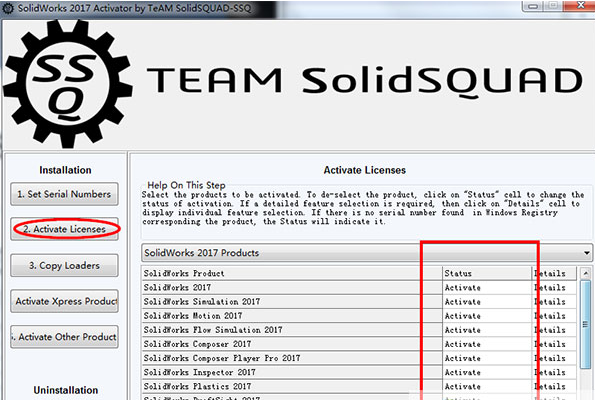The image size is (595, 400).
Task: Open Details for SolidWorks 2017 row
Action: point(554,288)
